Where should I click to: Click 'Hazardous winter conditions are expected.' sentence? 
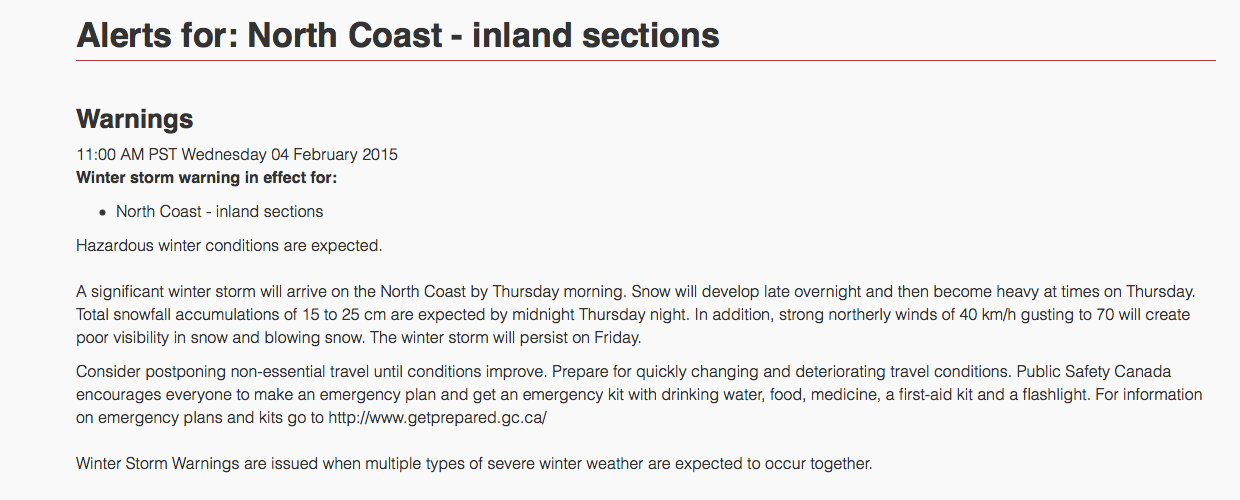229,244
